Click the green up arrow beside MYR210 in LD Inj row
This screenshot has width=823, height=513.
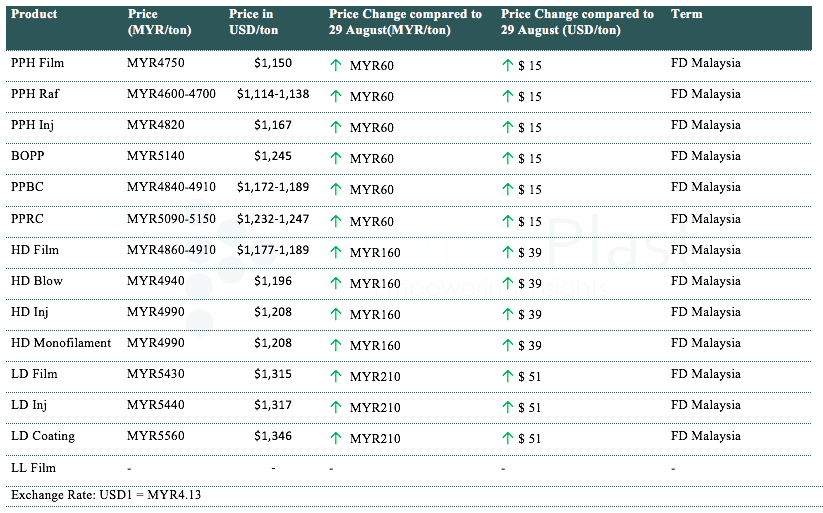coord(336,408)
